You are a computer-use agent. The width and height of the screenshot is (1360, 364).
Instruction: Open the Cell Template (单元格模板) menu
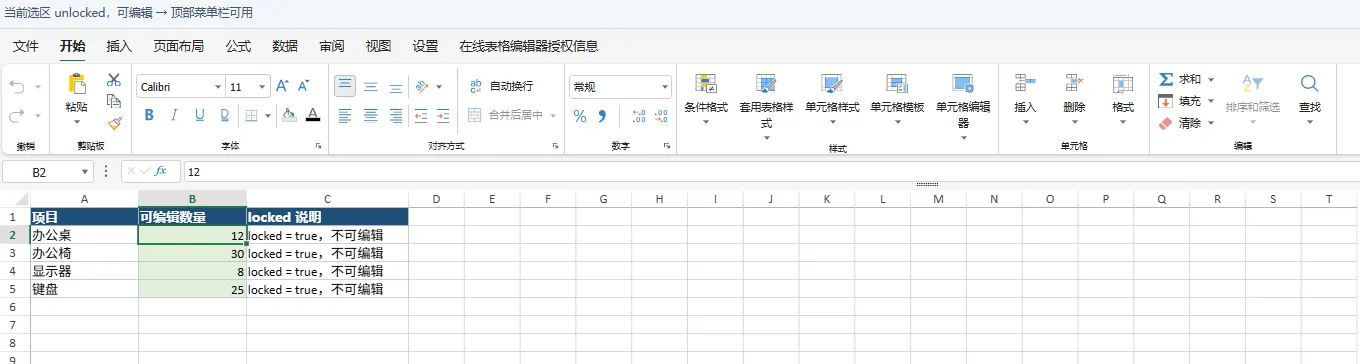tap(897, 99)
